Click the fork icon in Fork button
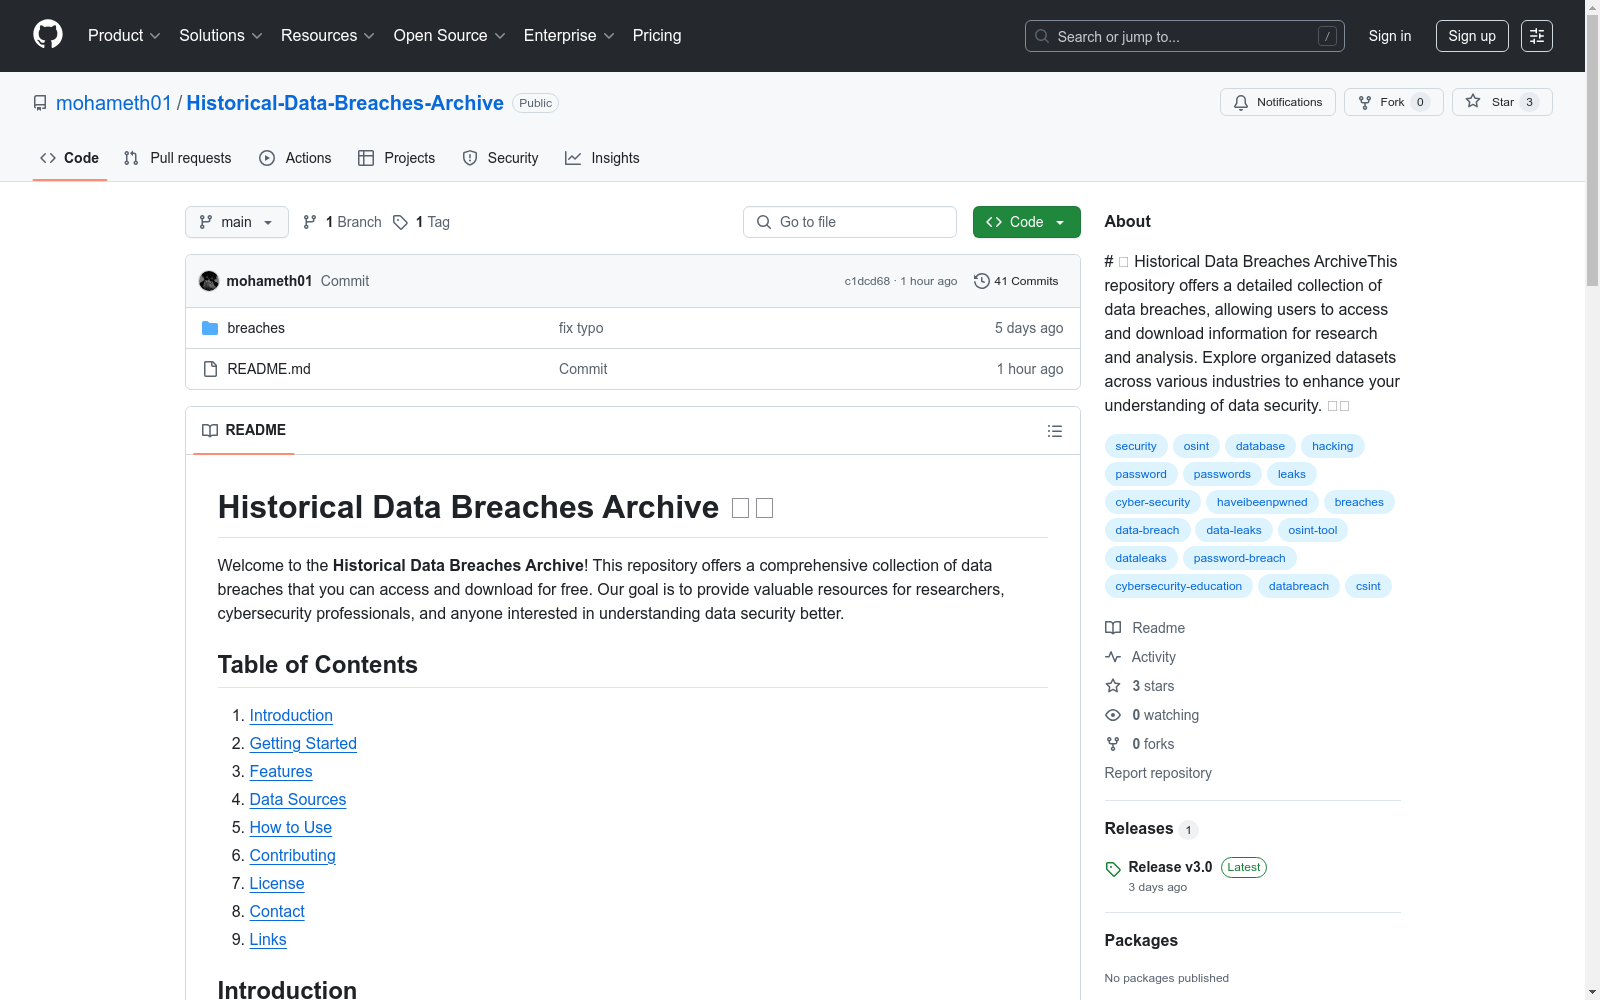 point(1365,102)
